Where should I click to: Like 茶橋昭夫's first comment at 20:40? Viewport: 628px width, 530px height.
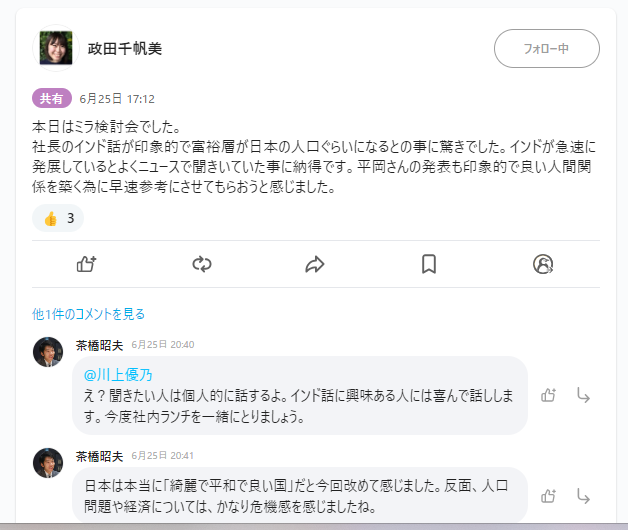pyautogui.click(x=548, y=395)
